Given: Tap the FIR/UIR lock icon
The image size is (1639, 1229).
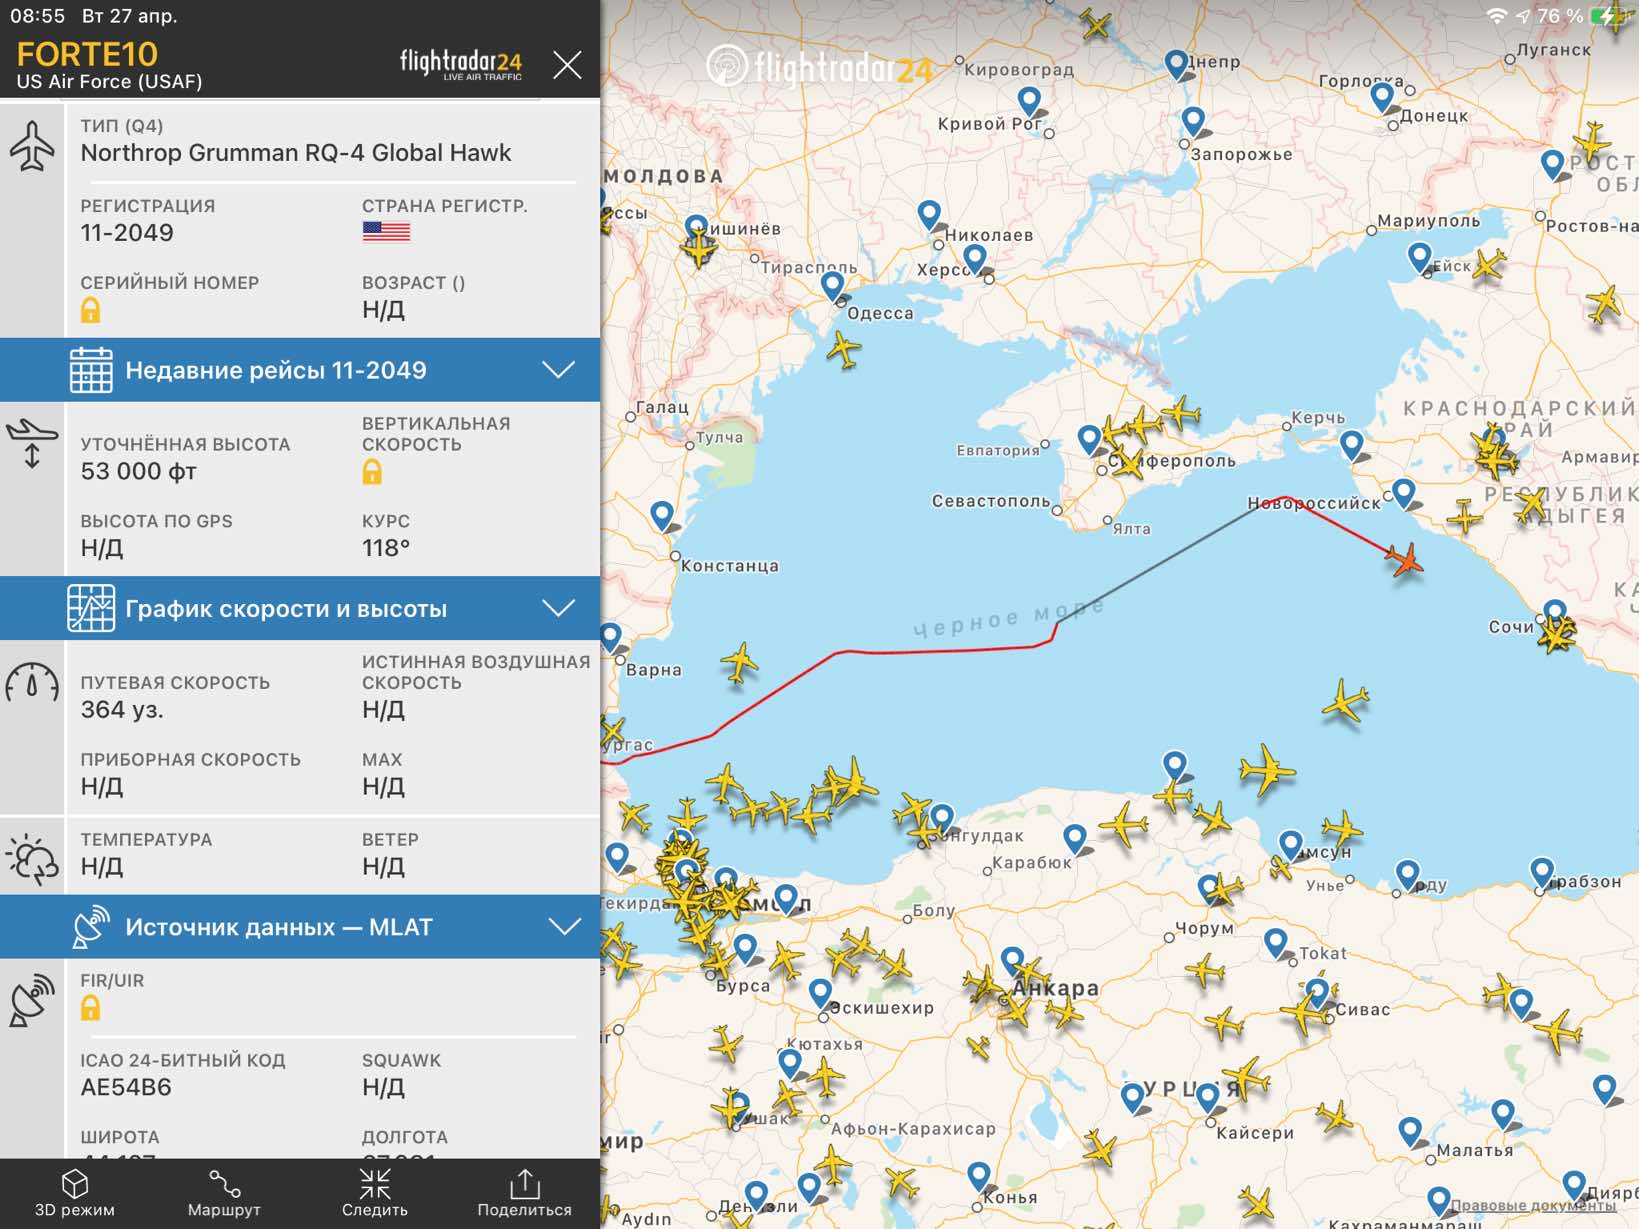Looking at the screenshot, I should pyautogui.click(x=90, y=1008).
